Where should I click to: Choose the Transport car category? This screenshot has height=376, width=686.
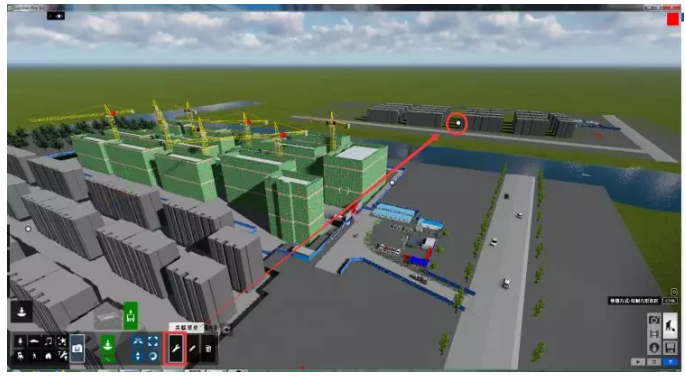34,341
